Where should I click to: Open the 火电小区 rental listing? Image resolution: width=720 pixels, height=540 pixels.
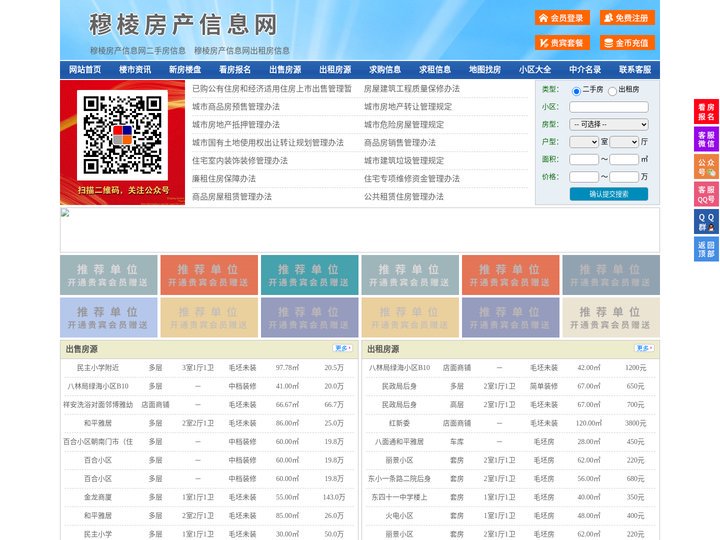point(399,516)
